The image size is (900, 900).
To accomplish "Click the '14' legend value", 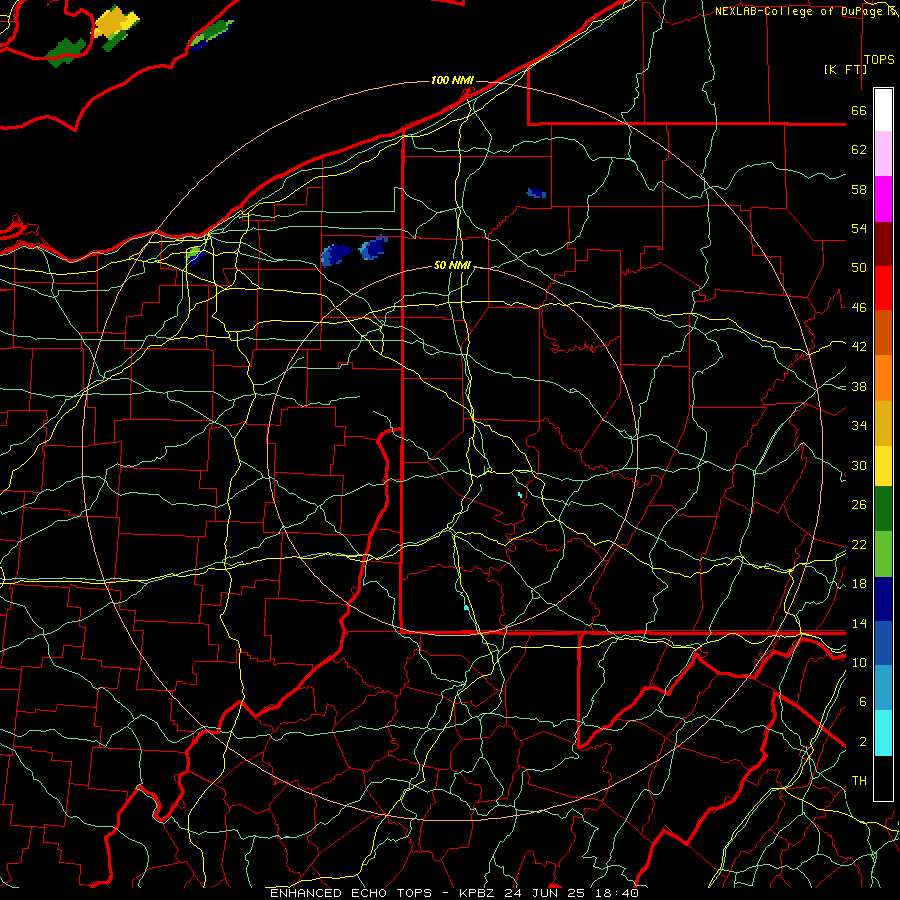I will (859, 623).
